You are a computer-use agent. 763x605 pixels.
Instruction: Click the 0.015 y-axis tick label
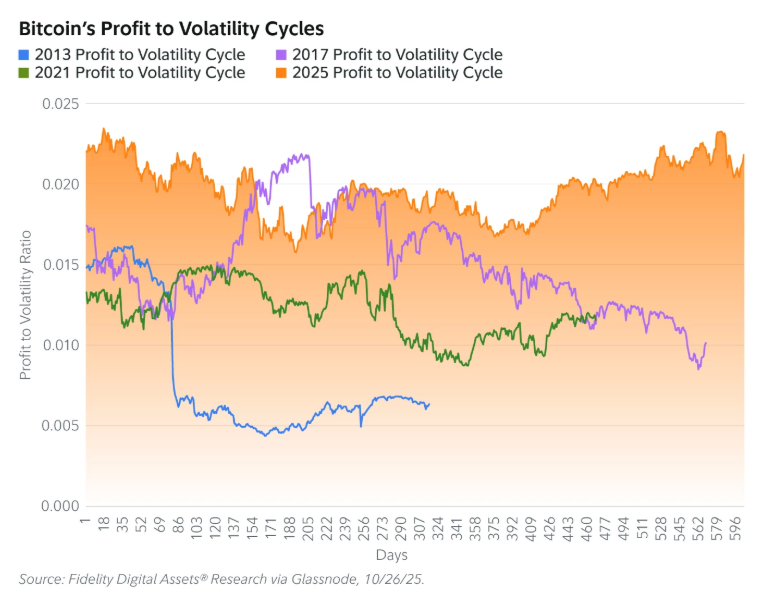tap(60, 264)
